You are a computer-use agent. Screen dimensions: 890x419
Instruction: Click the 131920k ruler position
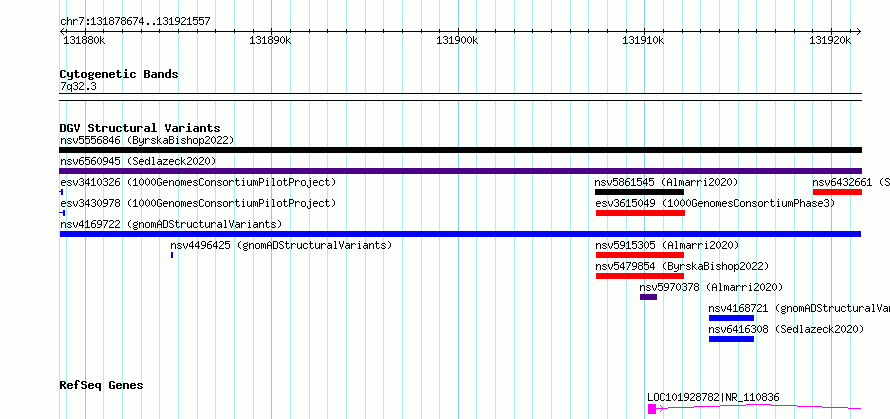[x=830, y=40]
